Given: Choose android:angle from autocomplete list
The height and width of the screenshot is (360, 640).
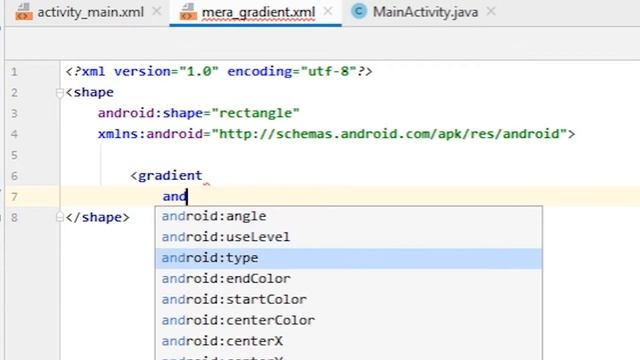Looking at the screenshot, I should click(x=349, y=216).
